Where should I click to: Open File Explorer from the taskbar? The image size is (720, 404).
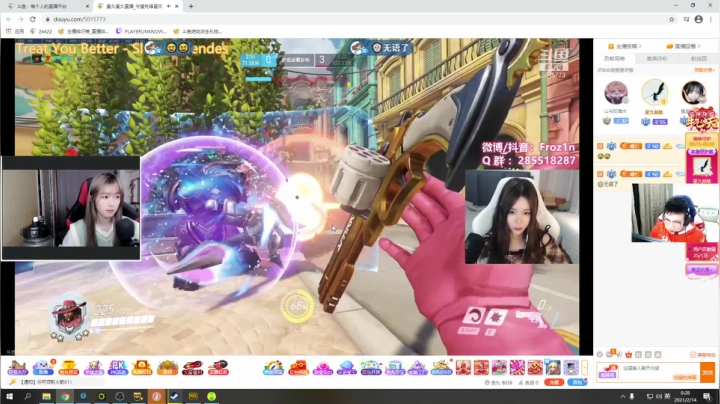46,396
